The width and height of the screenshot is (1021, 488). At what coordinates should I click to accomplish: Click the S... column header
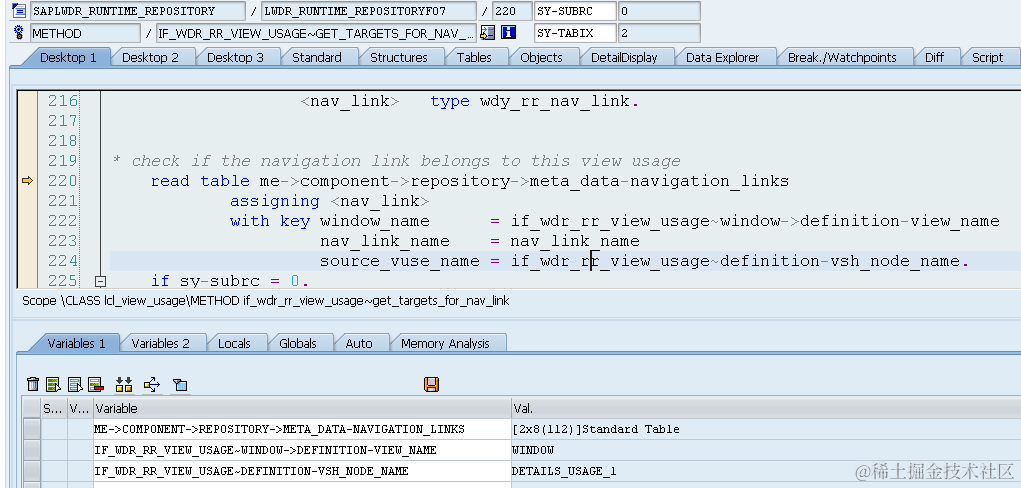(53, 409)
